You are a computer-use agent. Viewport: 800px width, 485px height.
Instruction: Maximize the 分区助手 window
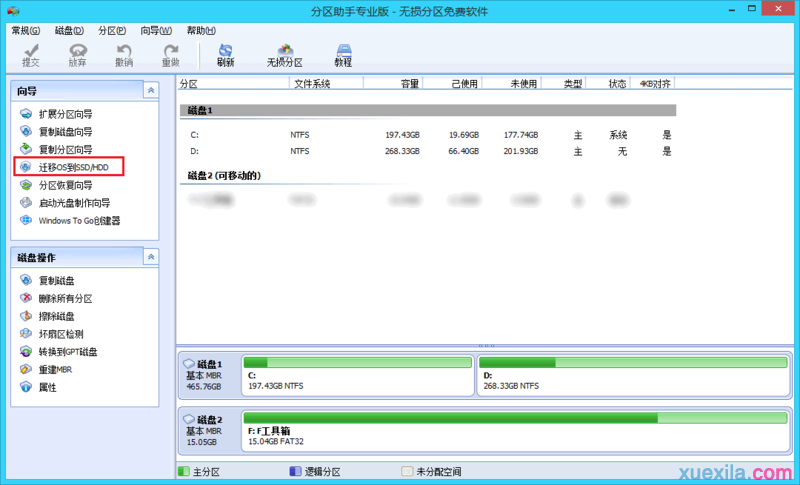[x=752, y=9]
